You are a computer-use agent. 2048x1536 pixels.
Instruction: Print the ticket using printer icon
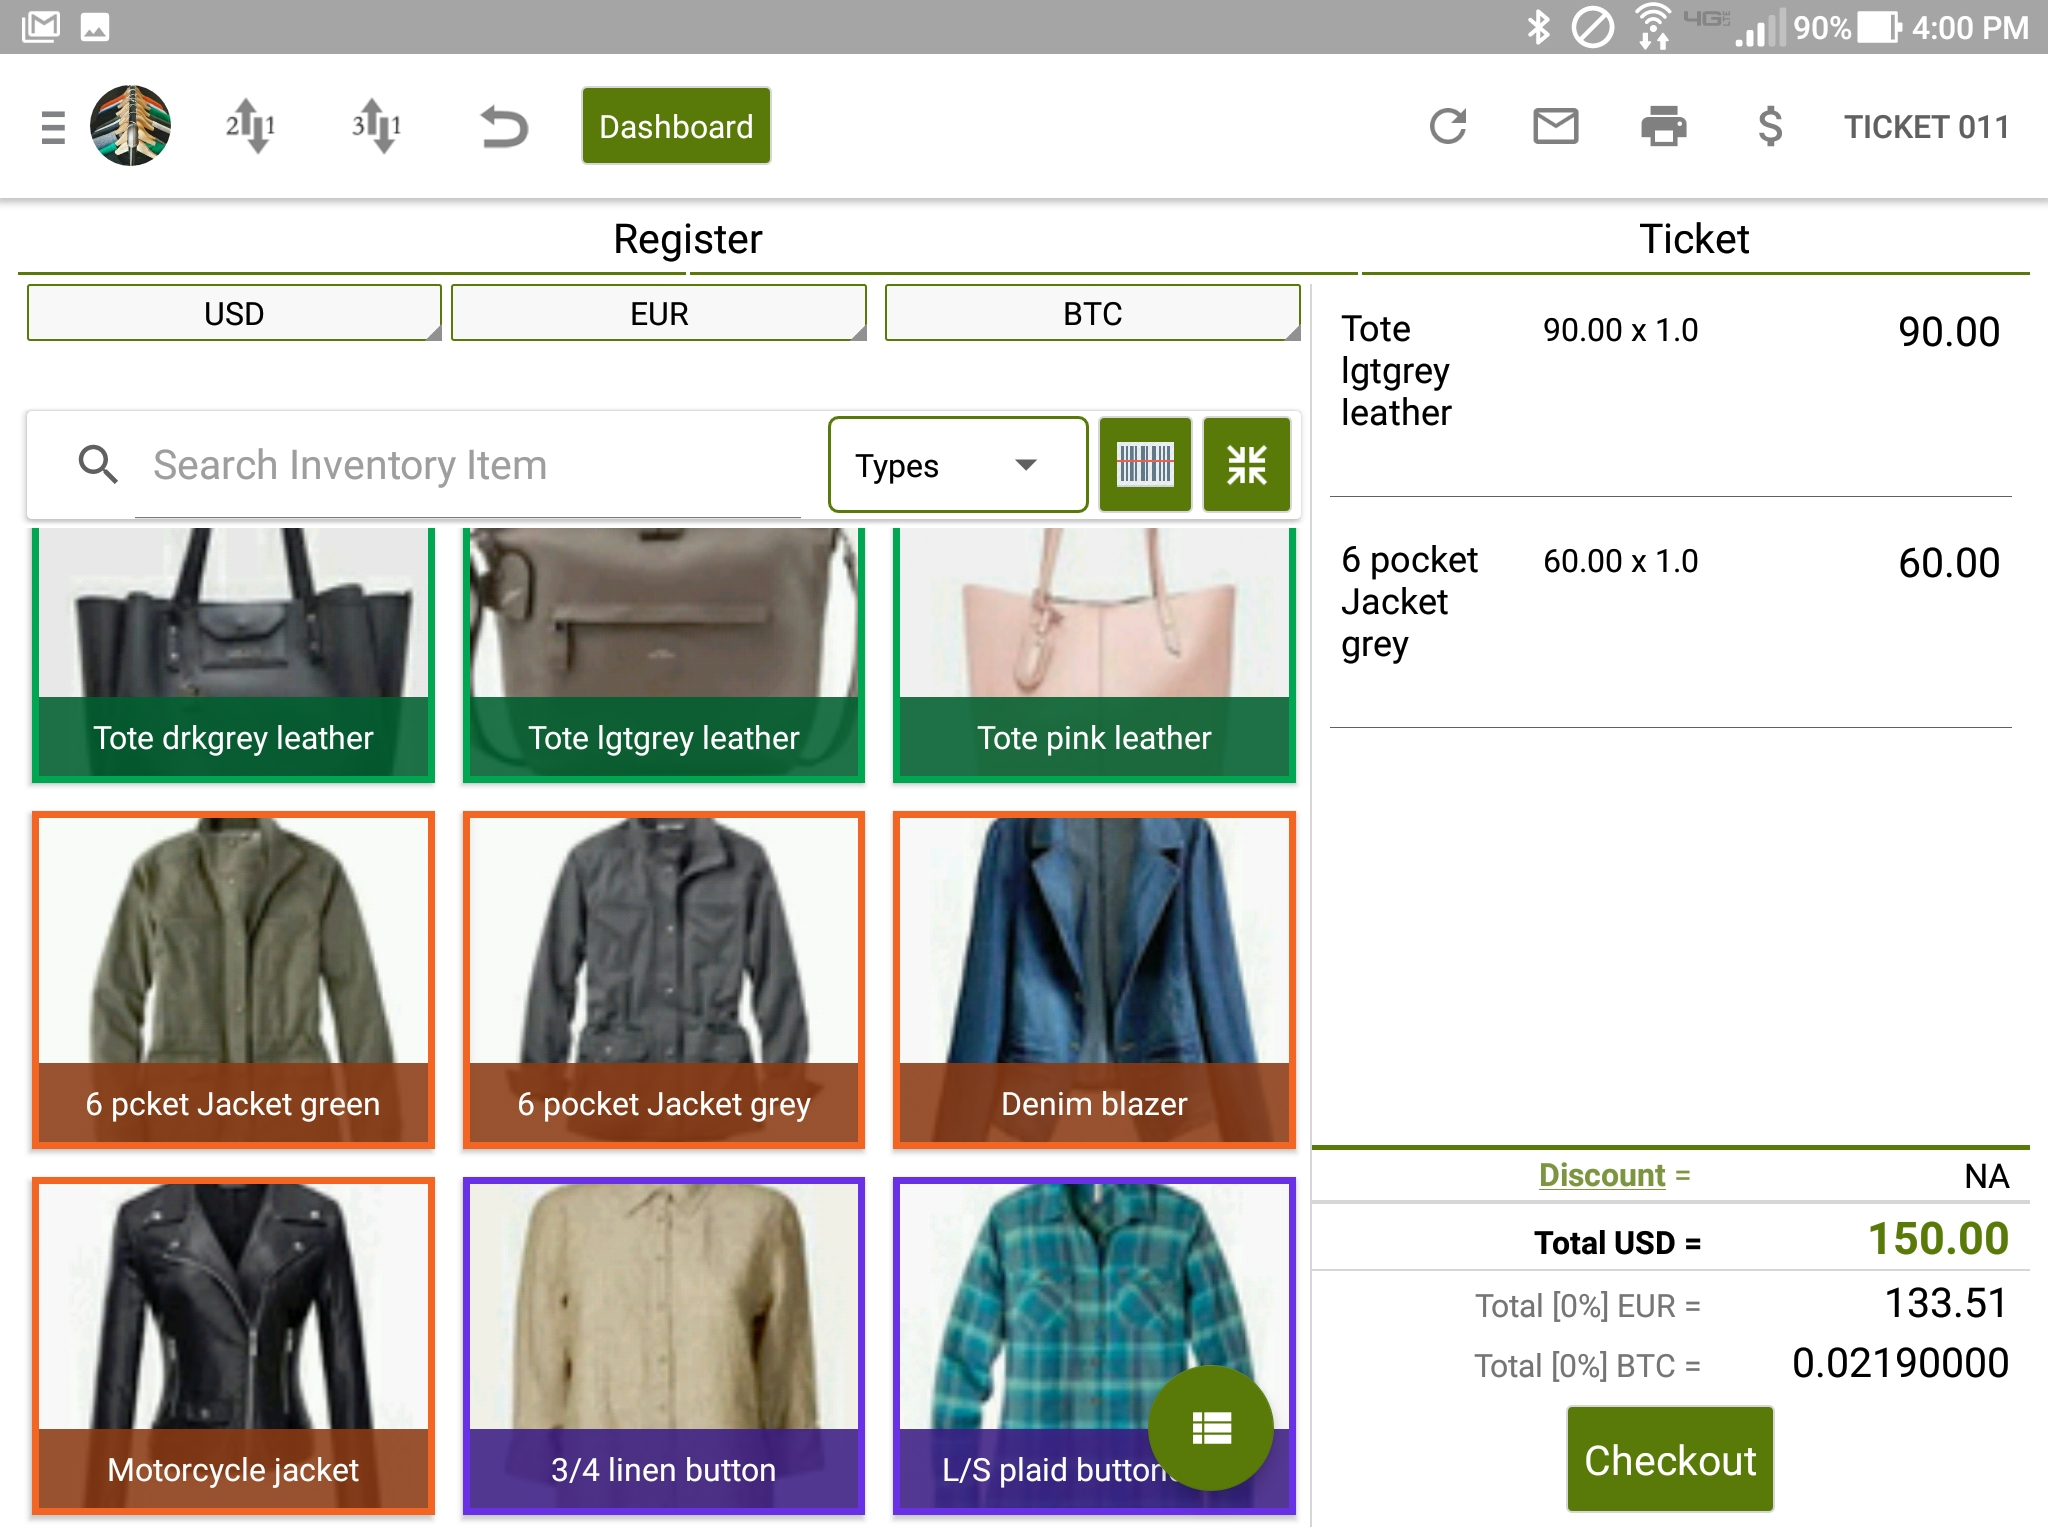(x=1663, y=127)
